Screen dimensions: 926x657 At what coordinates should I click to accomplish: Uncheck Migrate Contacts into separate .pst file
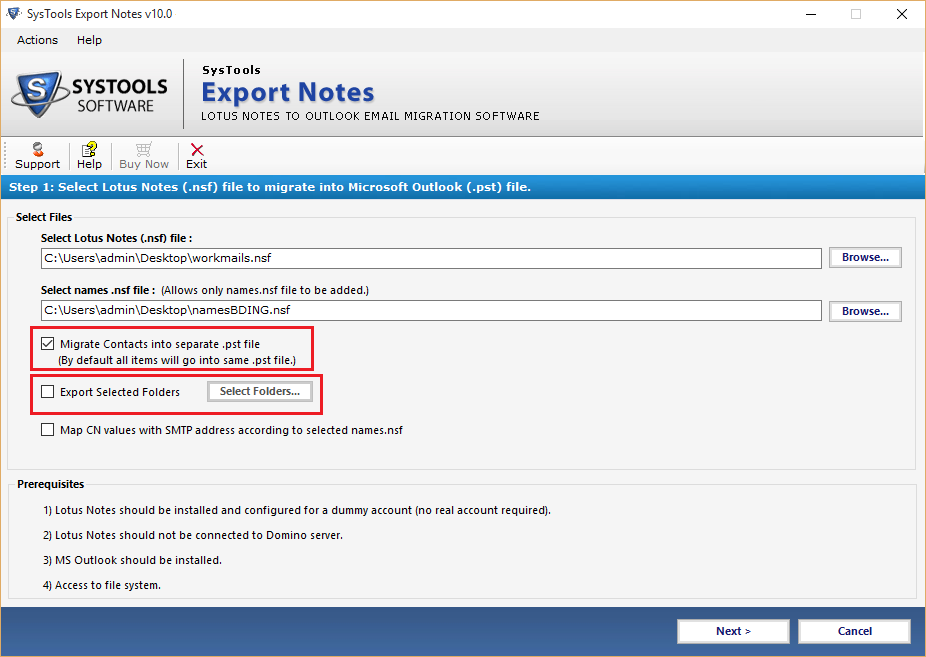48,344
